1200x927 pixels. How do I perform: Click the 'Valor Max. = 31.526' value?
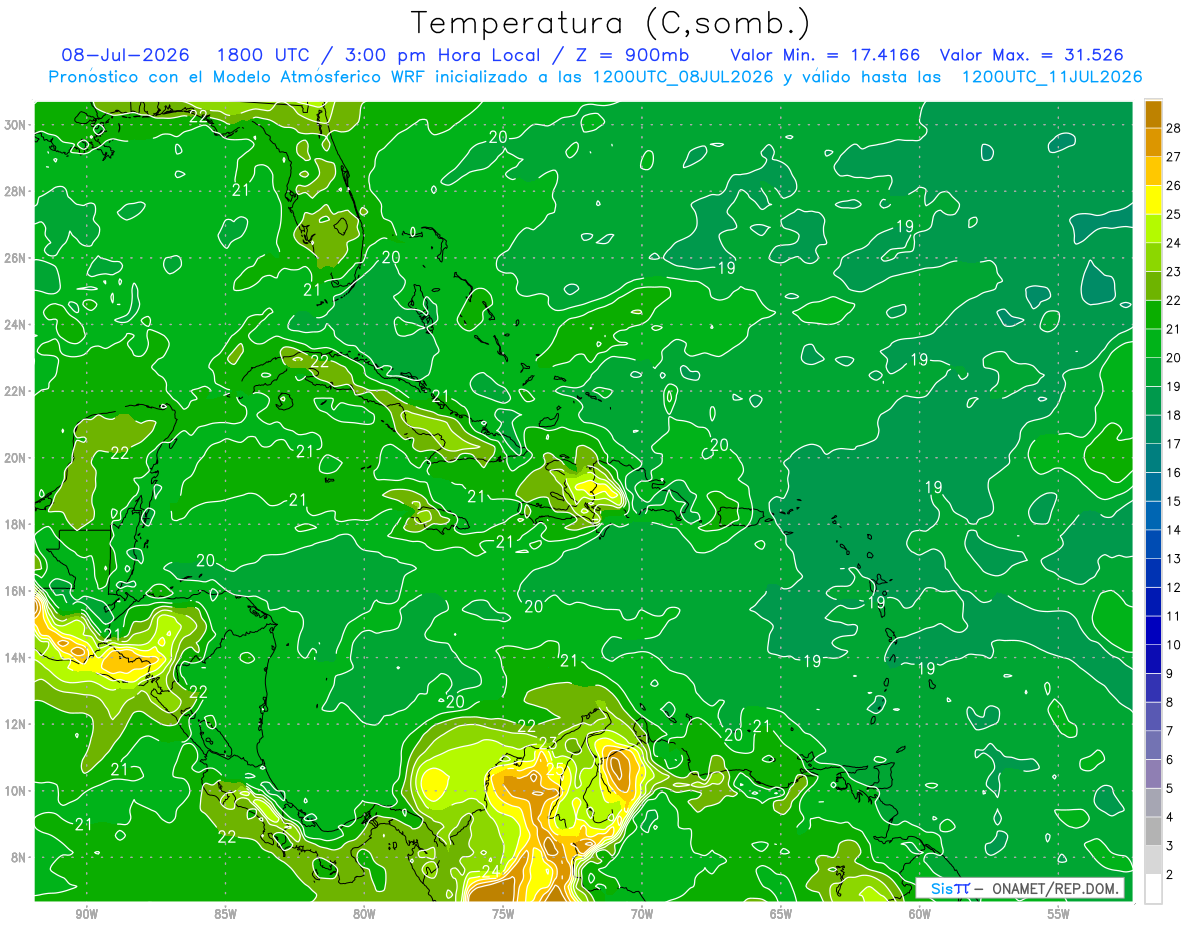tap(1032, 55)
